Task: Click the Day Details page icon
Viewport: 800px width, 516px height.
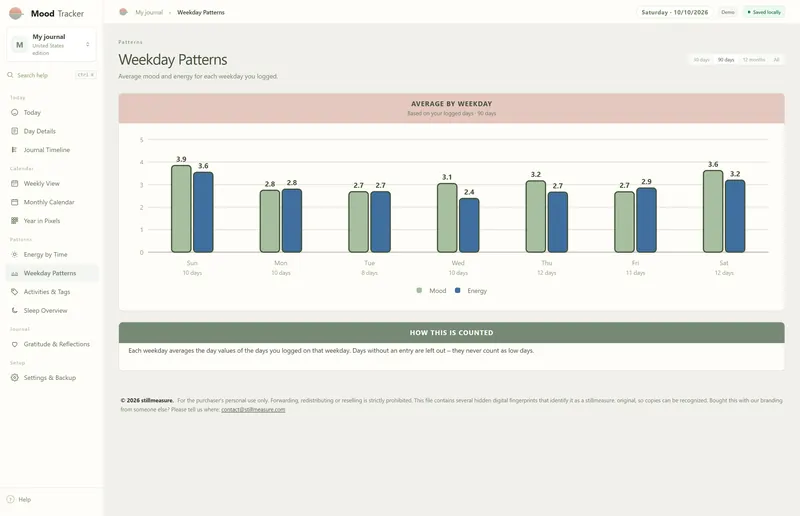Action: pos(14,131)
